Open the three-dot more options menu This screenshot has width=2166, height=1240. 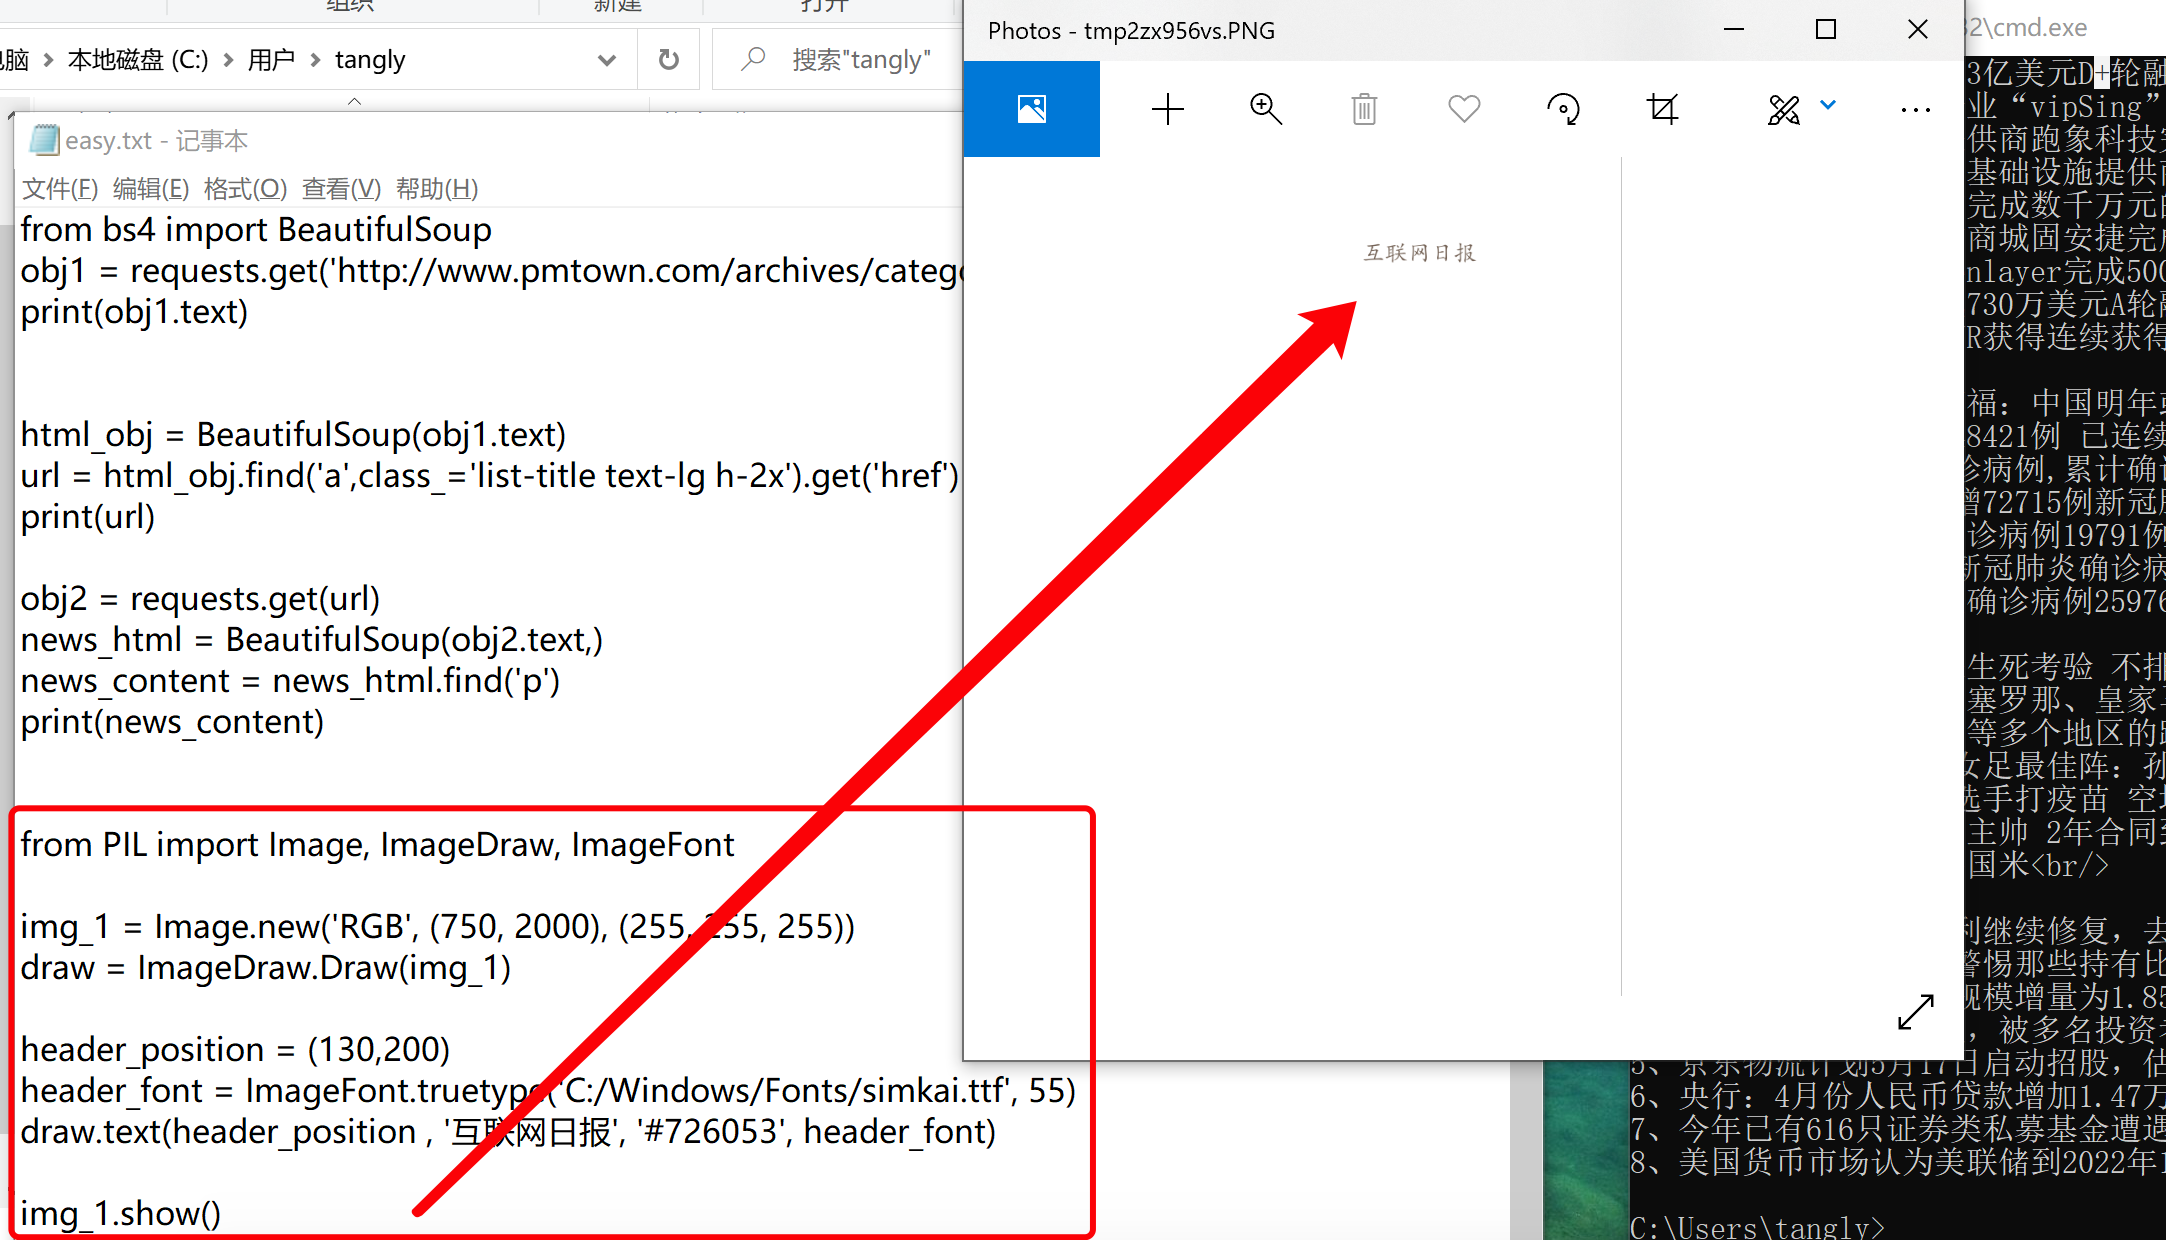(x=1915, y=110)
